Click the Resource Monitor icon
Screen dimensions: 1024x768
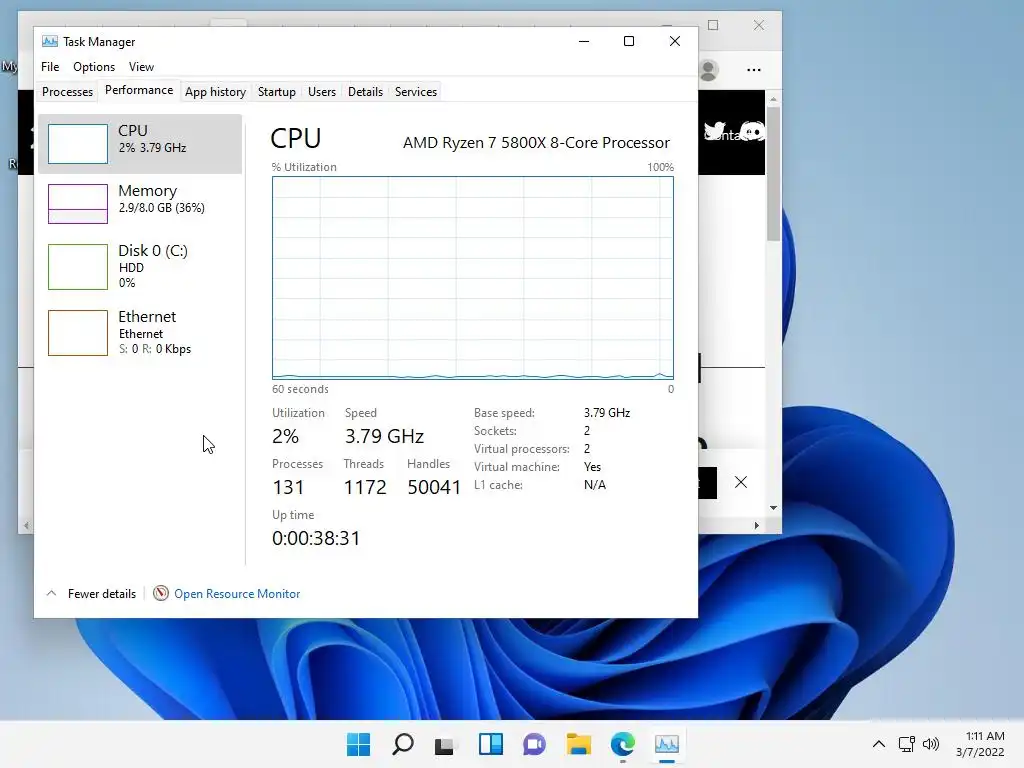tap(161, 593)
